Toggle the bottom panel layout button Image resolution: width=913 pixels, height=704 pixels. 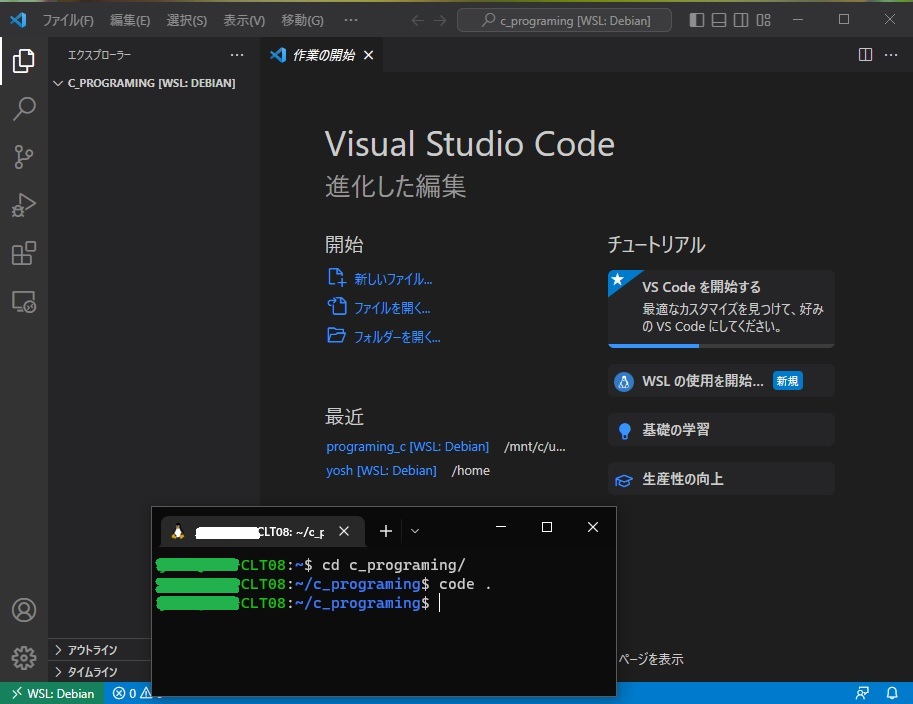pos(718,20)
